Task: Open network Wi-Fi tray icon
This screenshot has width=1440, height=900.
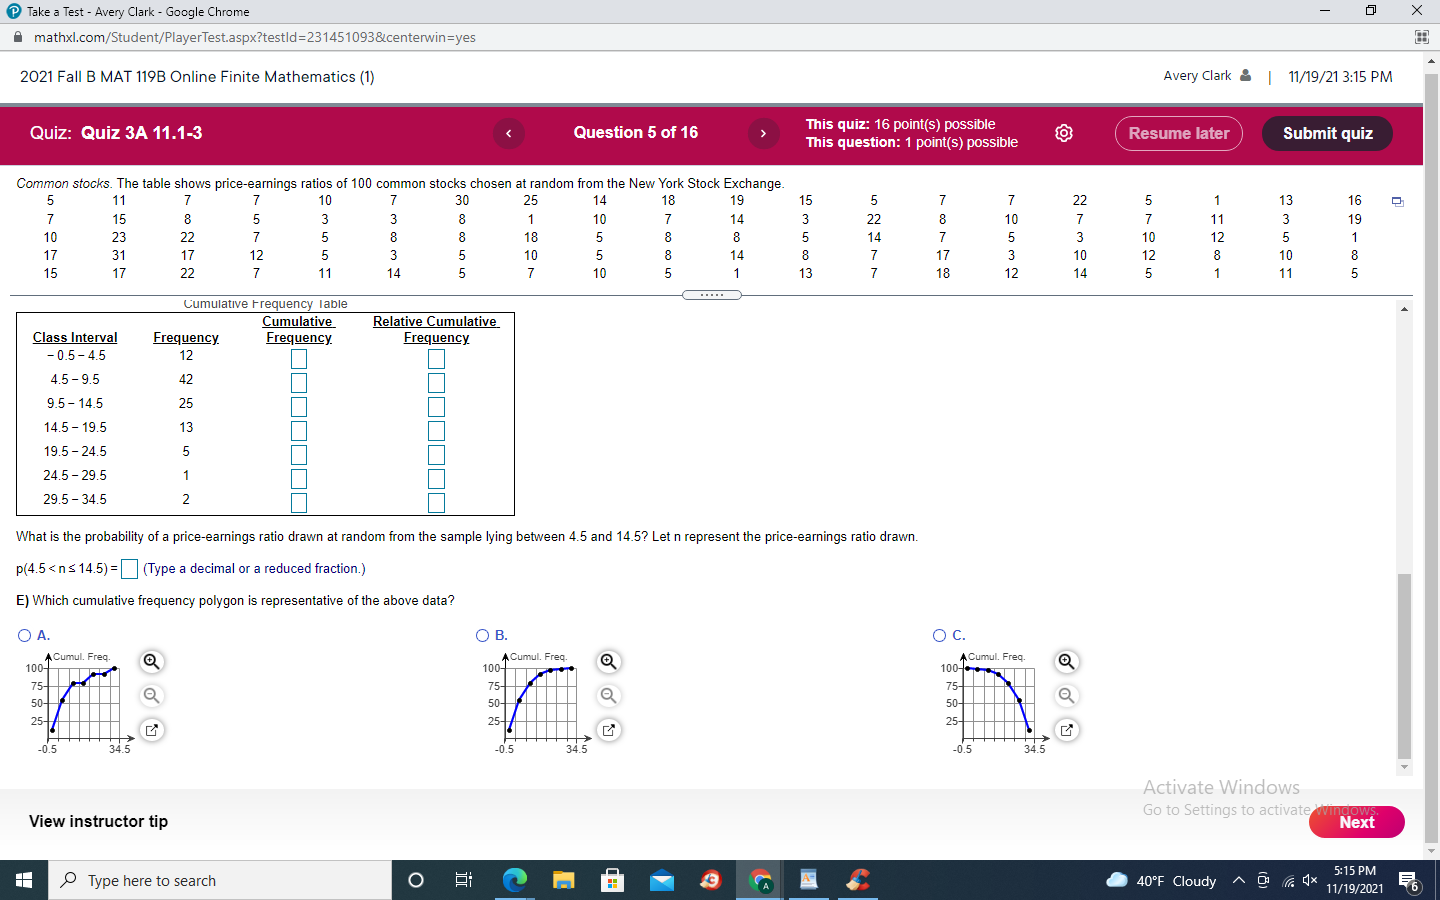Action: point(1288,881)
